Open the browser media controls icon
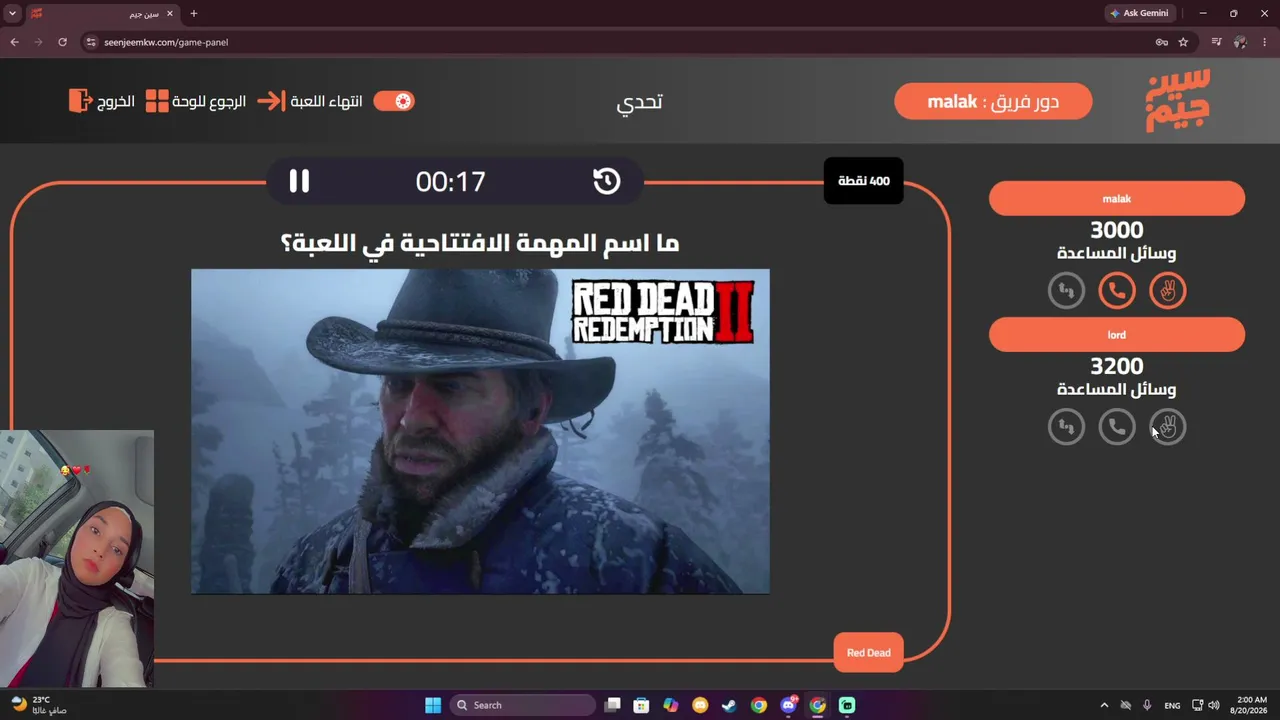 point(1216,42)
